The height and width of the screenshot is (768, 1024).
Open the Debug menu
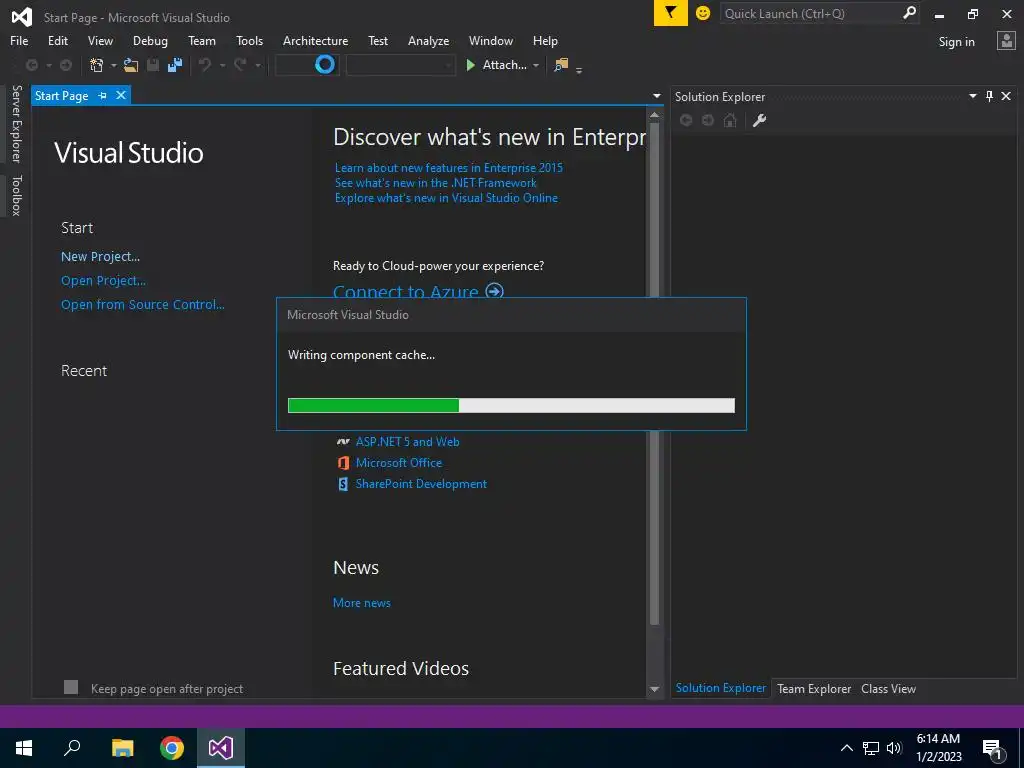tap(150, 40)
